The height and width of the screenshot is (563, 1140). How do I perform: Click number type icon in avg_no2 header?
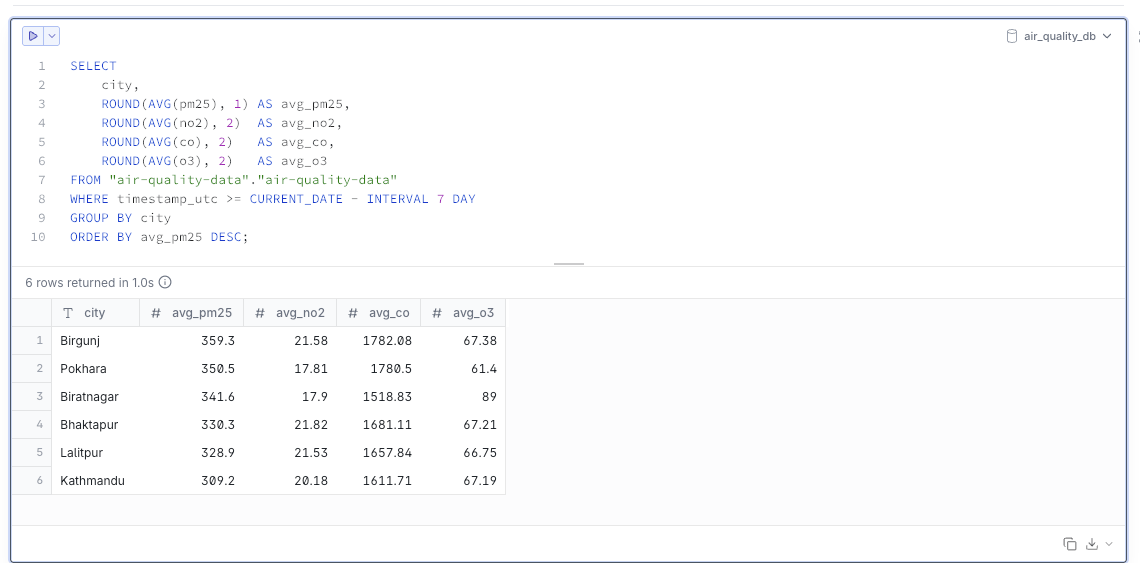[260, 313]
